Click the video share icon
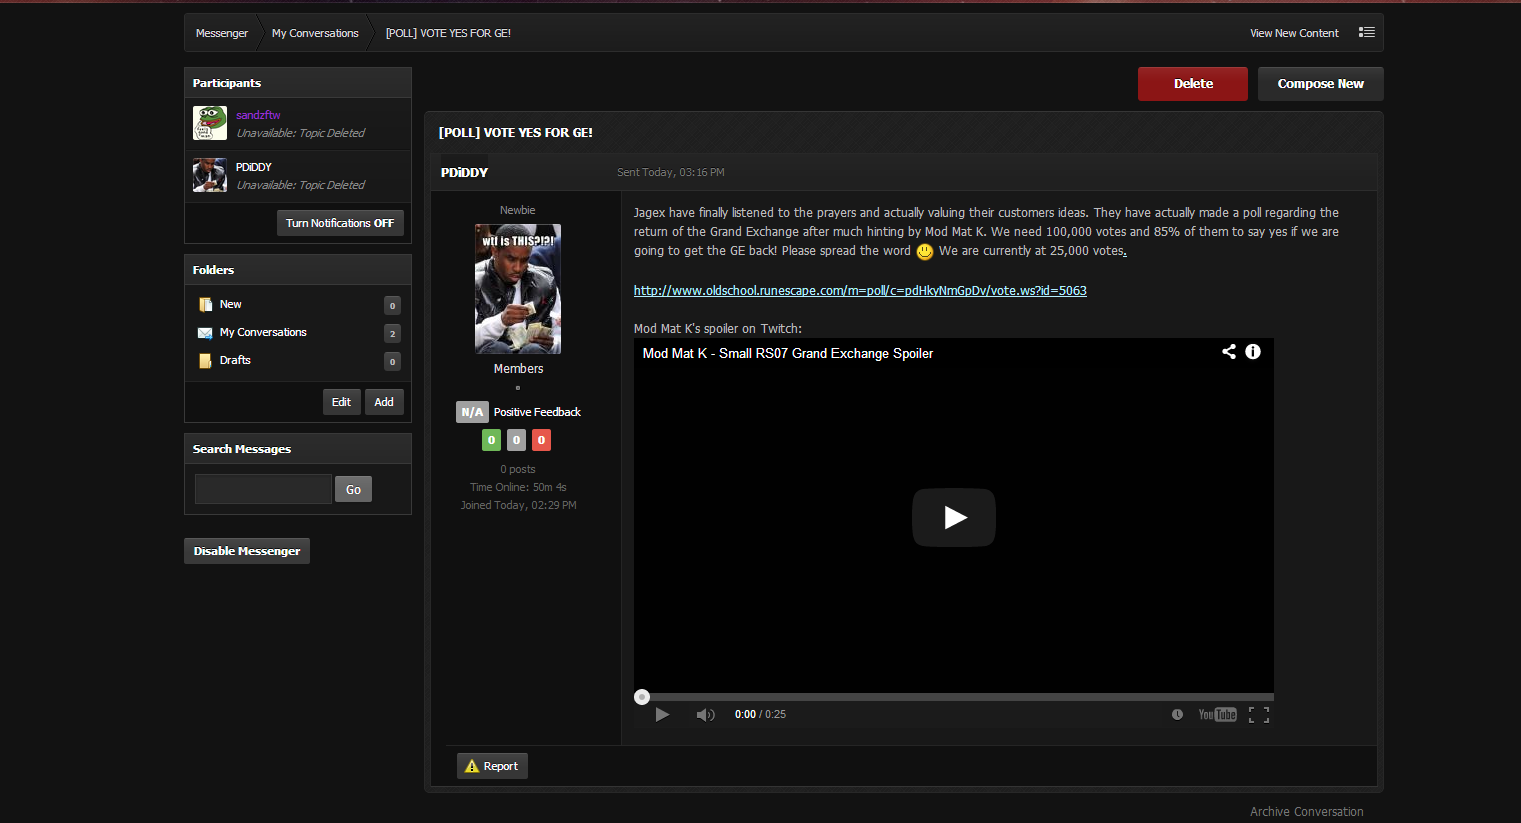 point(1229,351)
